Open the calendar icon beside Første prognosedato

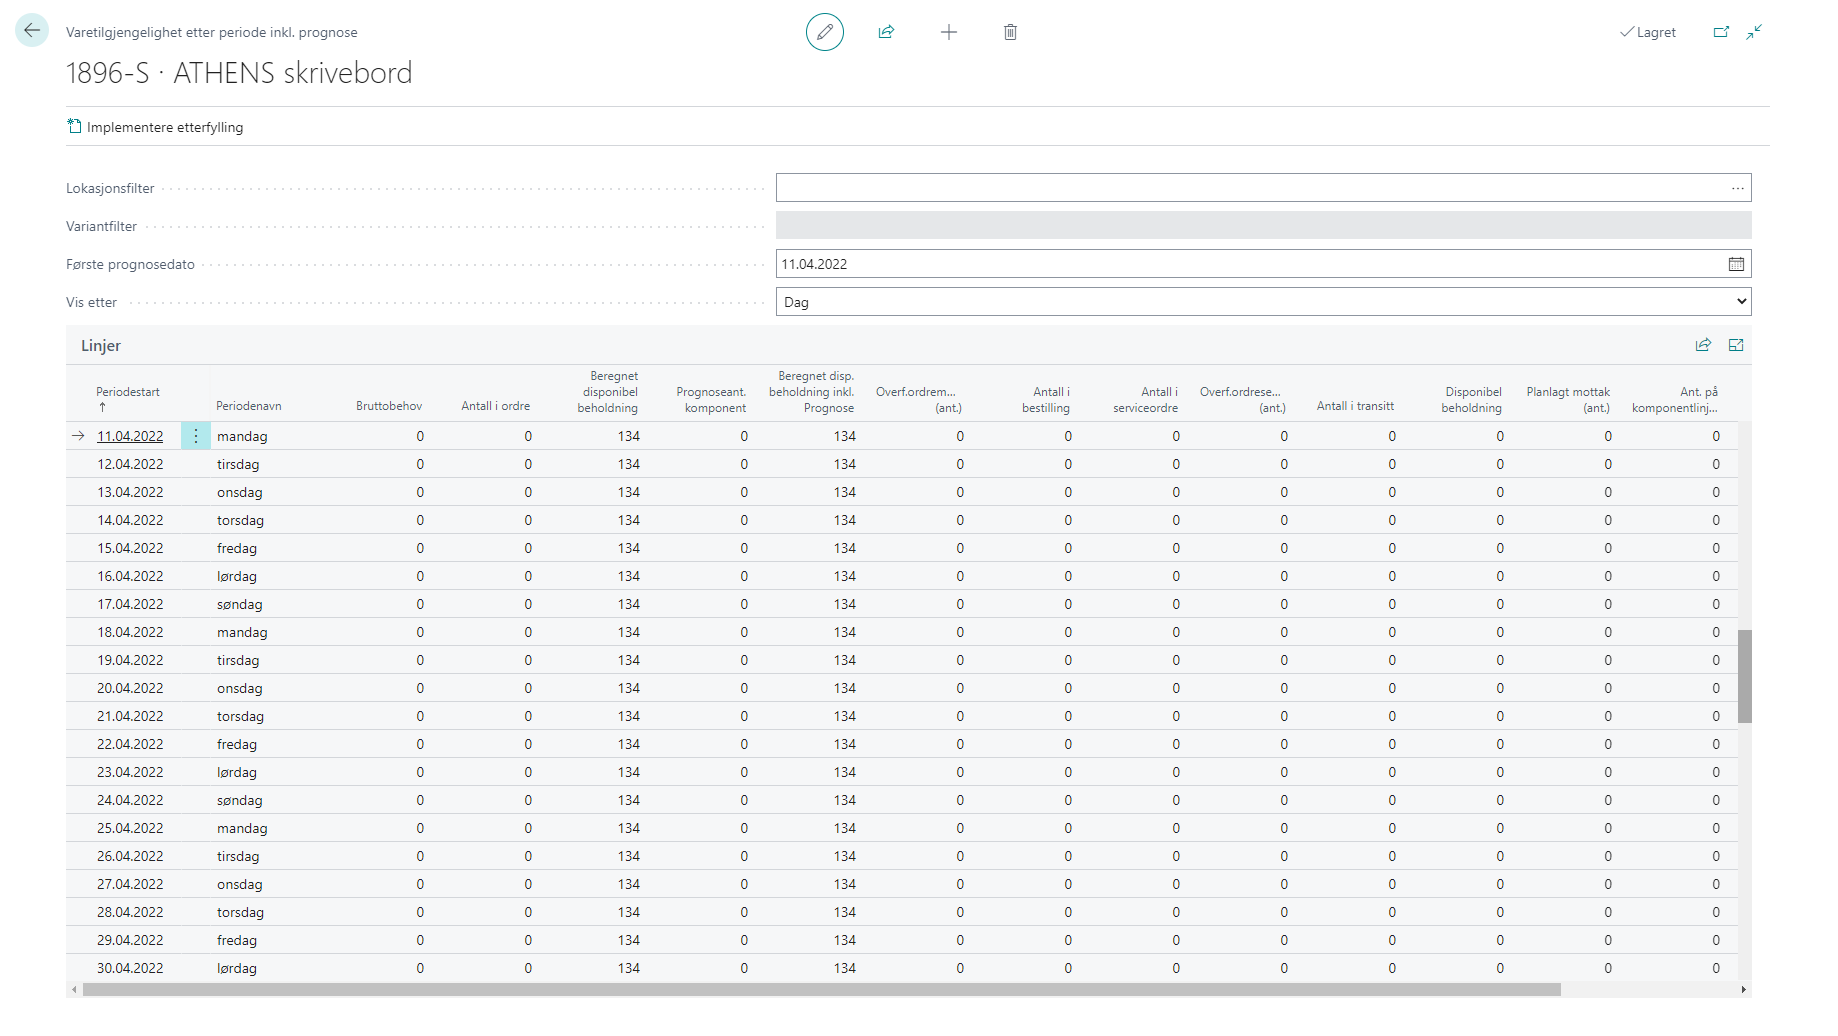click(1737, 263)
